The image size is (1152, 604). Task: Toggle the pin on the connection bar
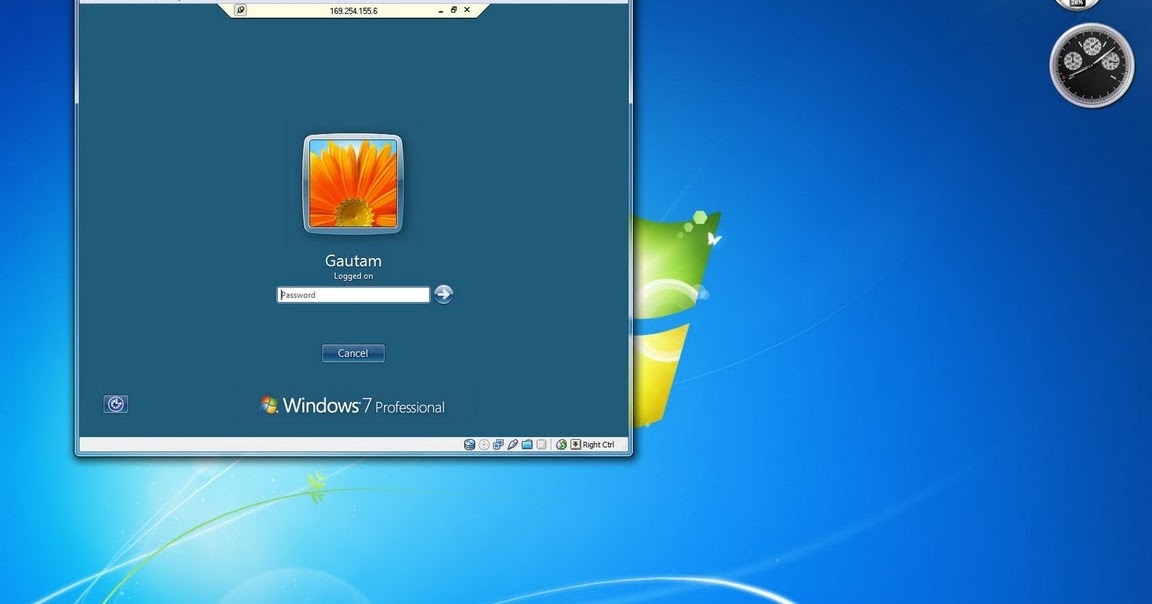click(240, 10)
